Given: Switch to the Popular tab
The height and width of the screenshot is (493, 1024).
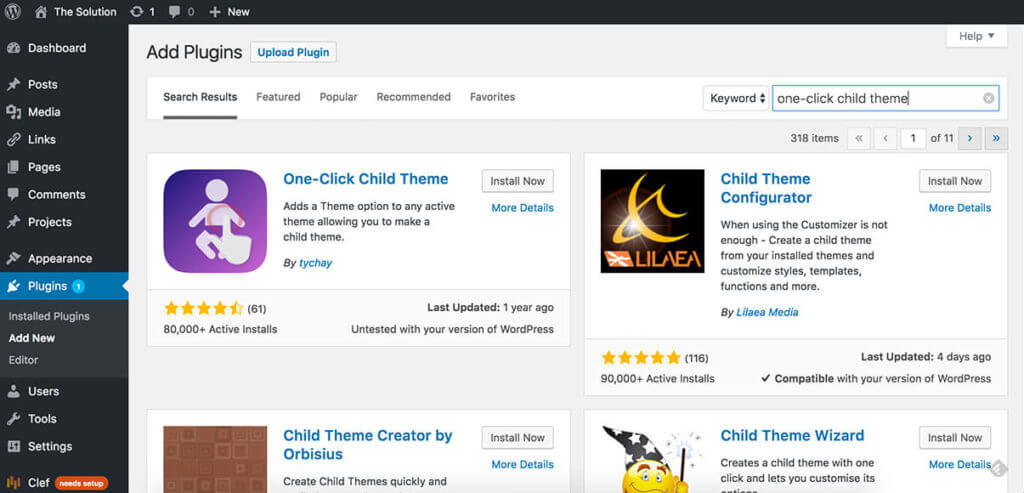Looking at the screenshot, I should pyautogui.click(x=338, y=97).
